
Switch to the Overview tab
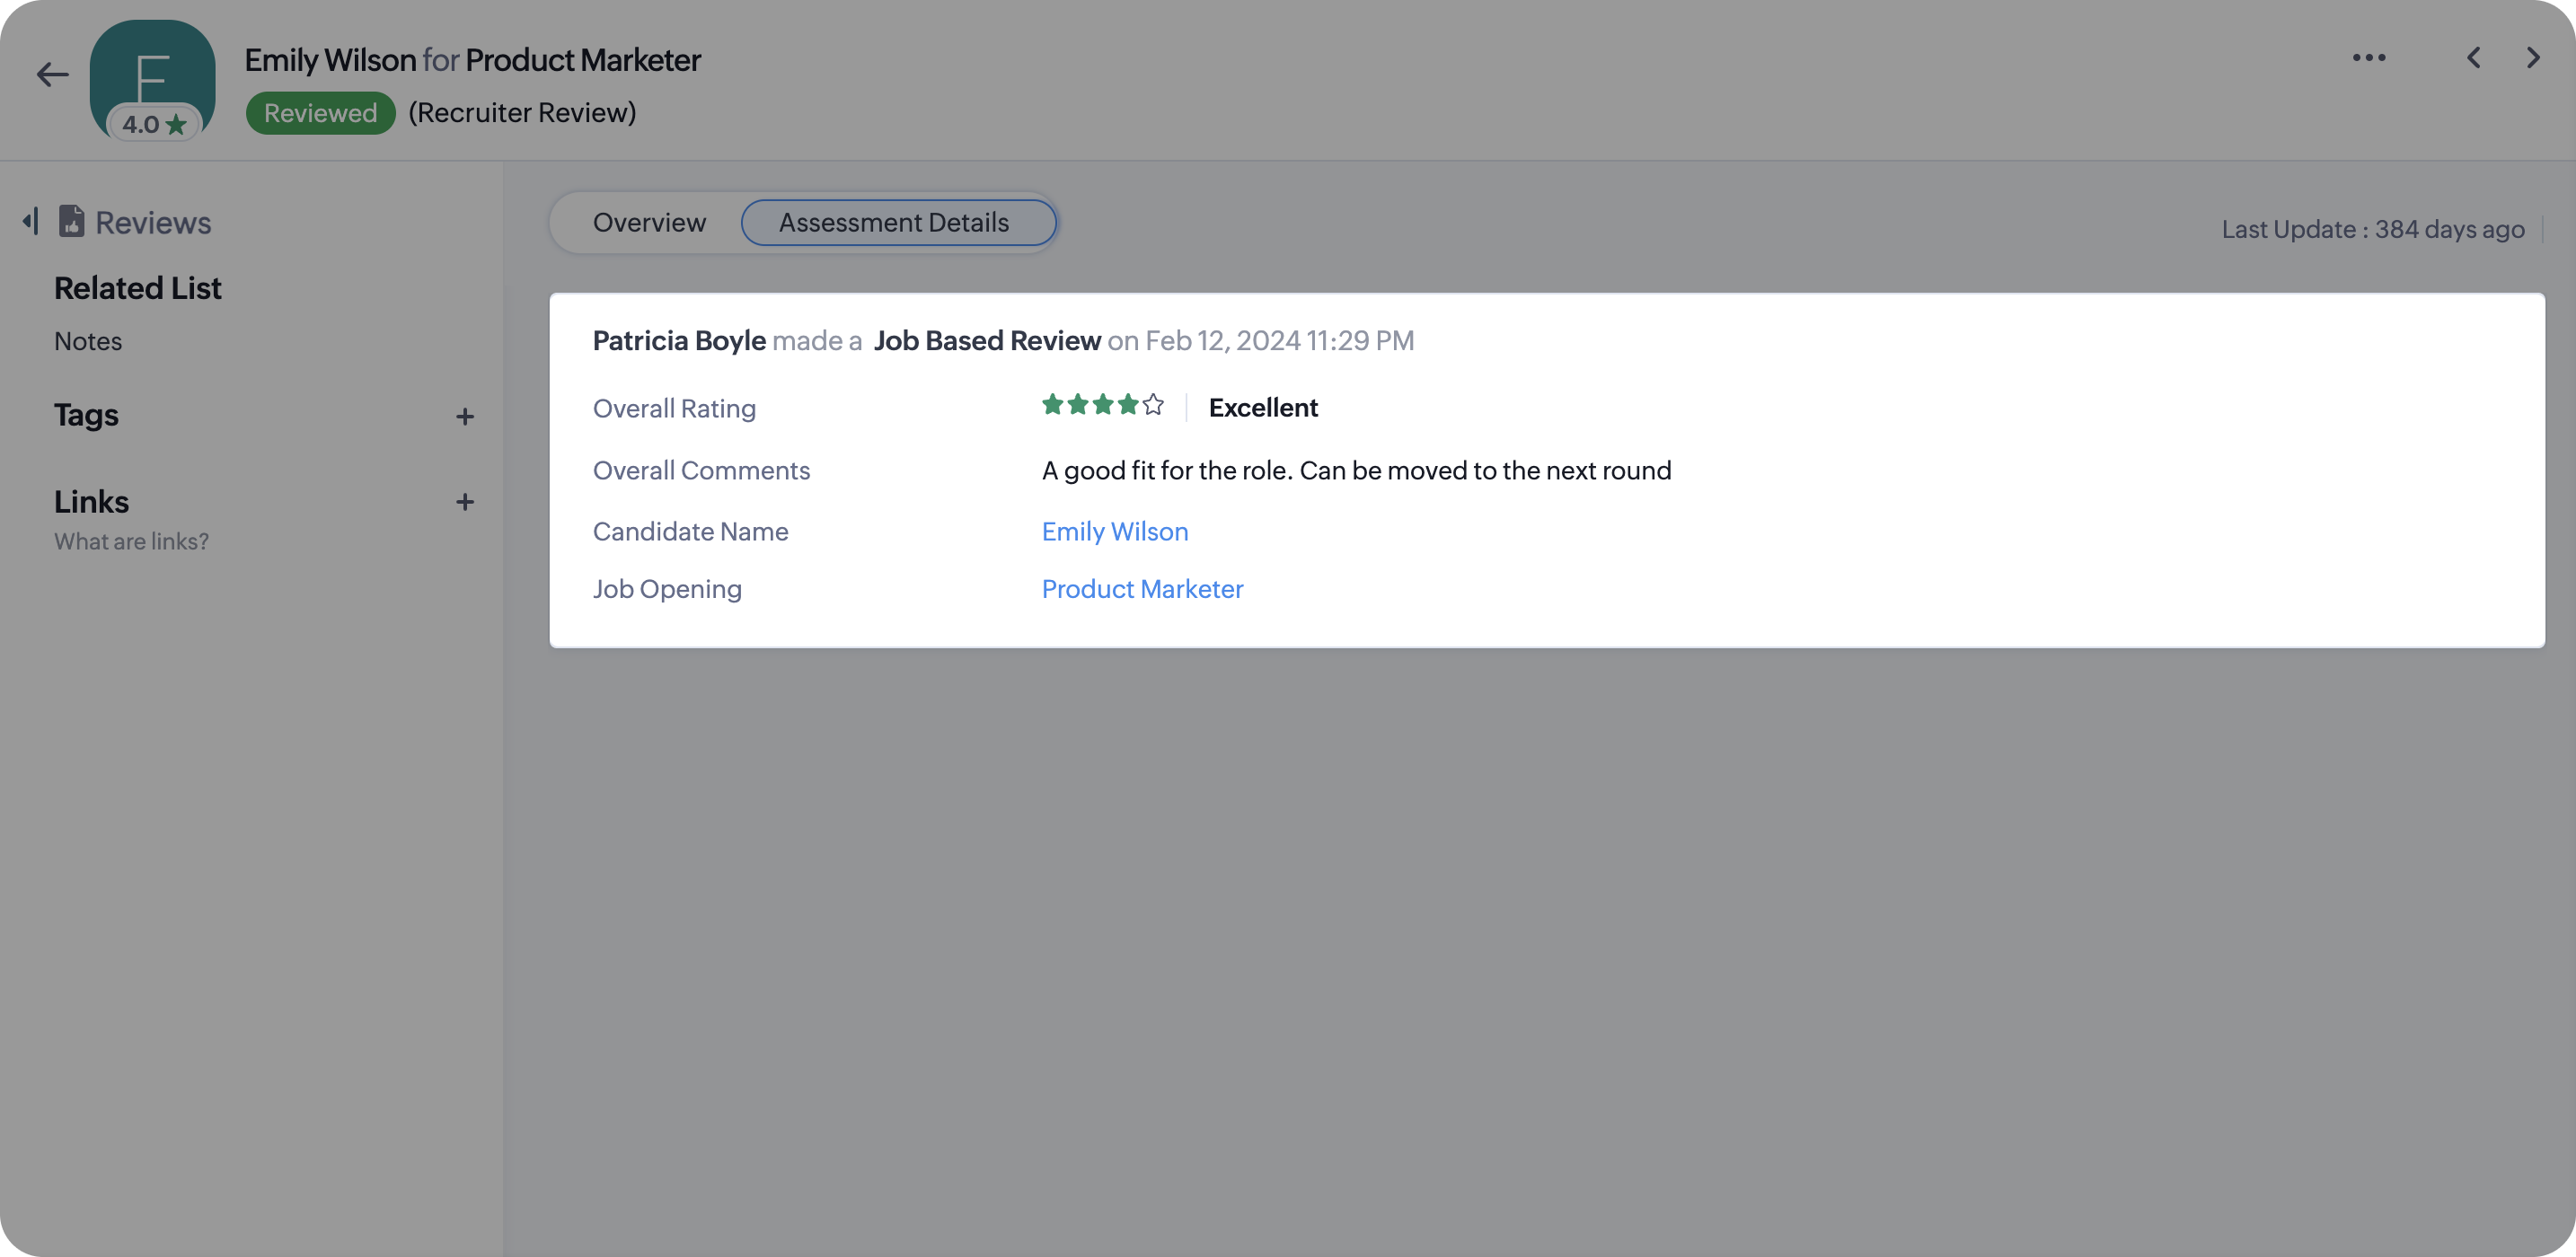[x=649, y=222]
